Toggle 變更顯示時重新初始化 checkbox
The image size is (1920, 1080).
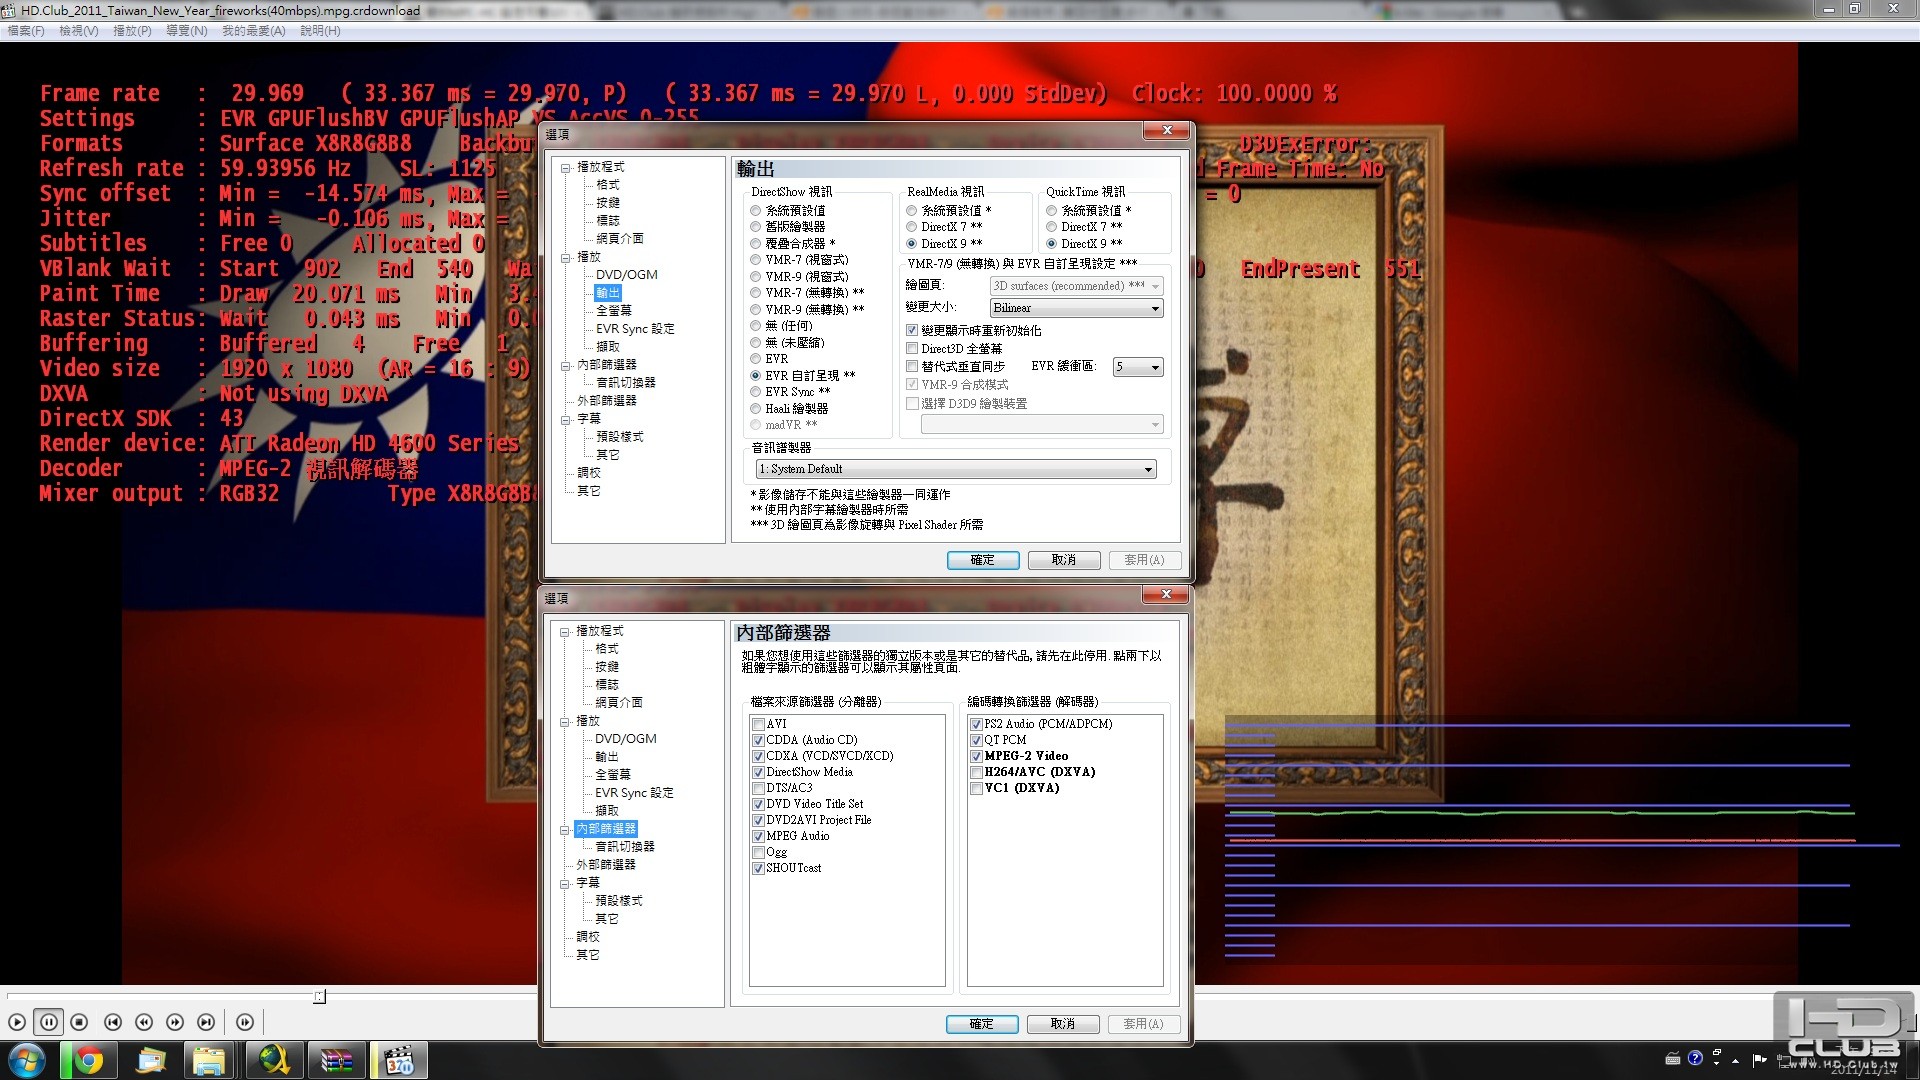click(x=912, y=330)
